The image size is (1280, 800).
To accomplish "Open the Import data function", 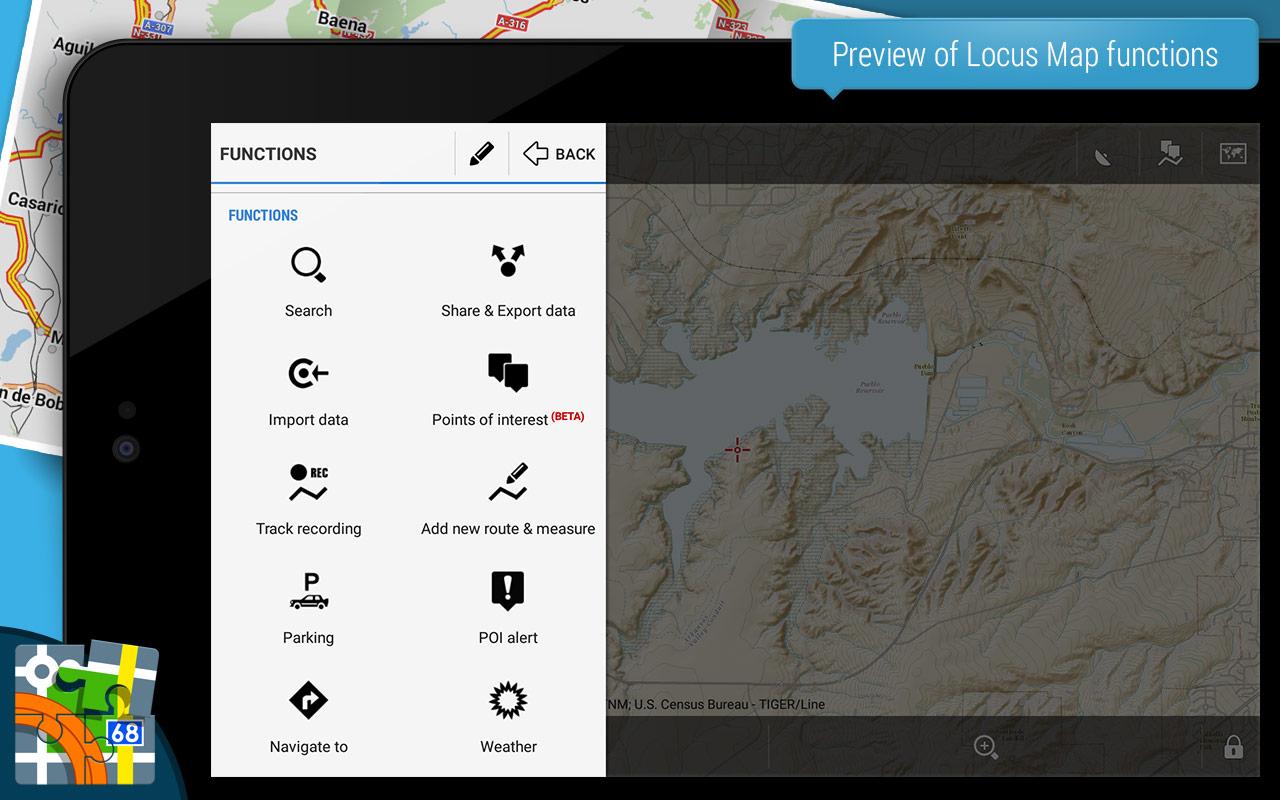I will click(308, 374).
